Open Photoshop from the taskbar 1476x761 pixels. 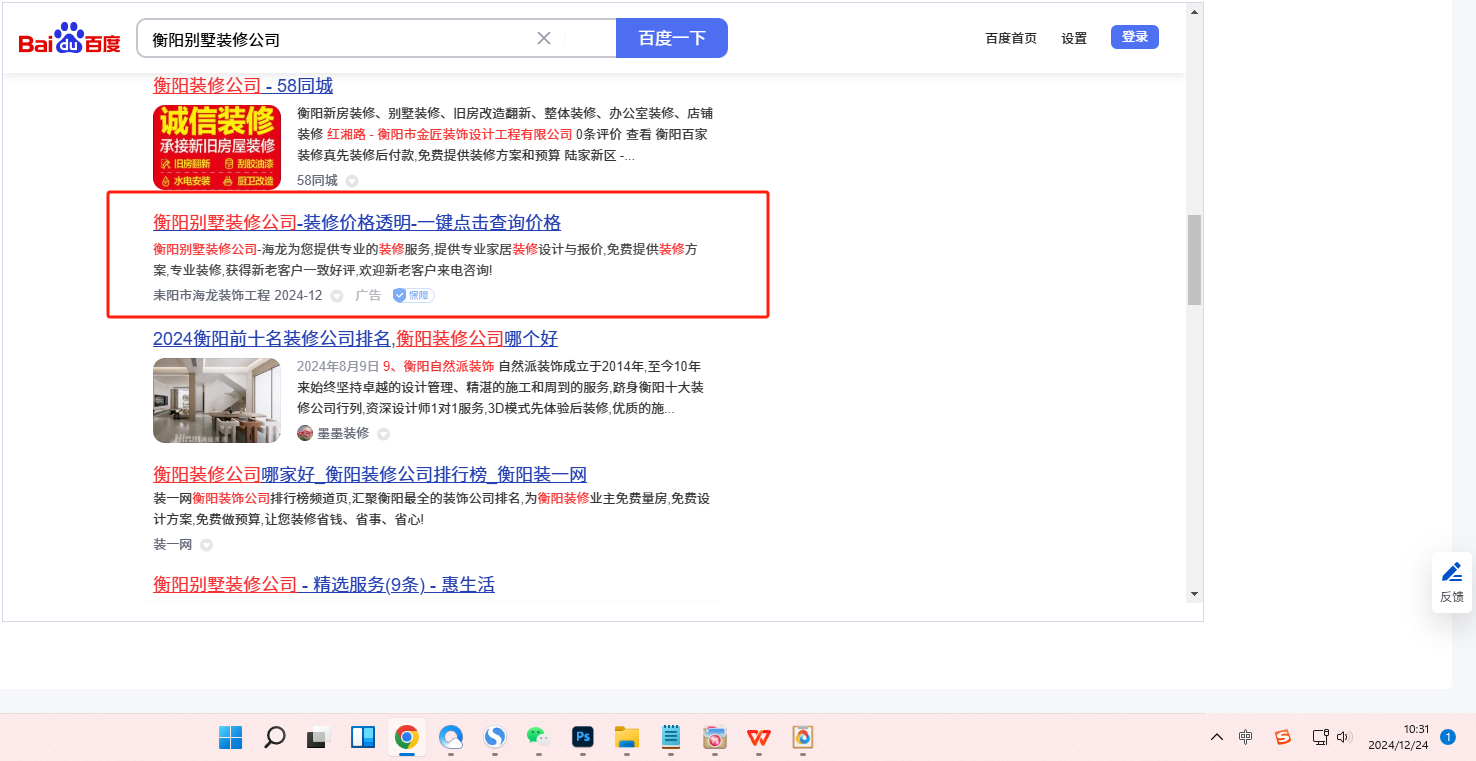582,738
